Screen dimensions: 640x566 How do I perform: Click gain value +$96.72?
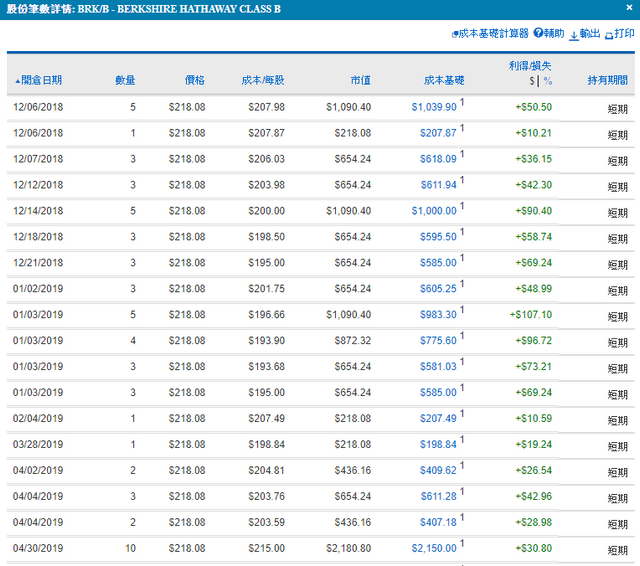point(533,341)
